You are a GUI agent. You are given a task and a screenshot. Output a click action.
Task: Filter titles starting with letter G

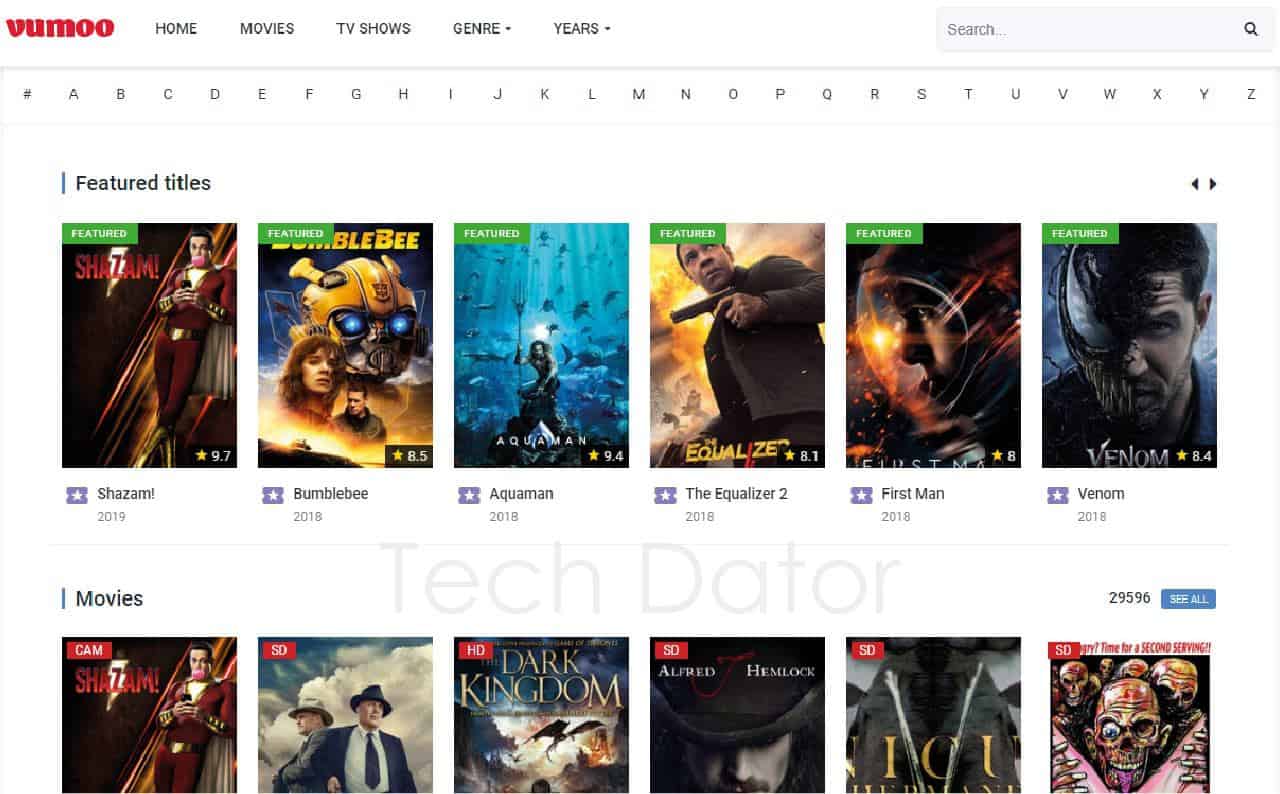point(356,94)
